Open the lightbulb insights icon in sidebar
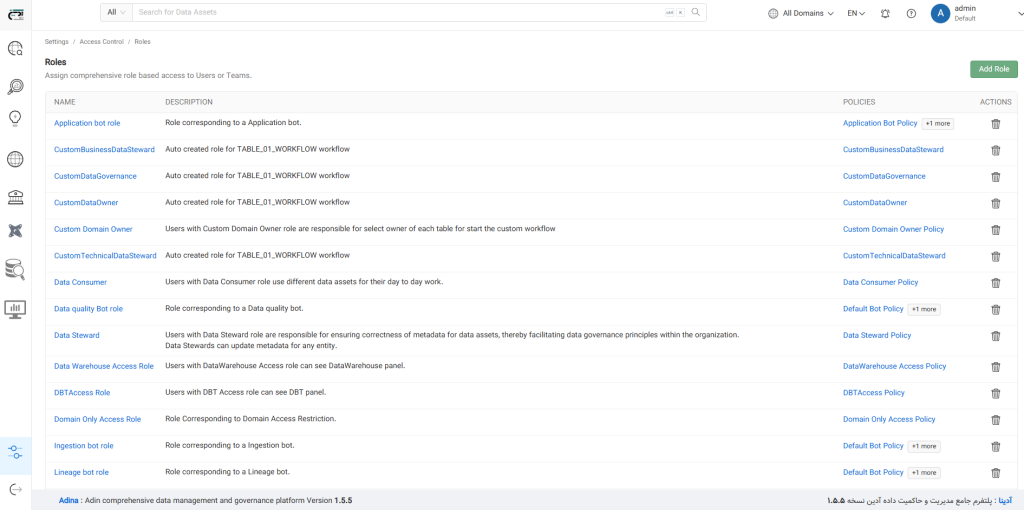 15,118
